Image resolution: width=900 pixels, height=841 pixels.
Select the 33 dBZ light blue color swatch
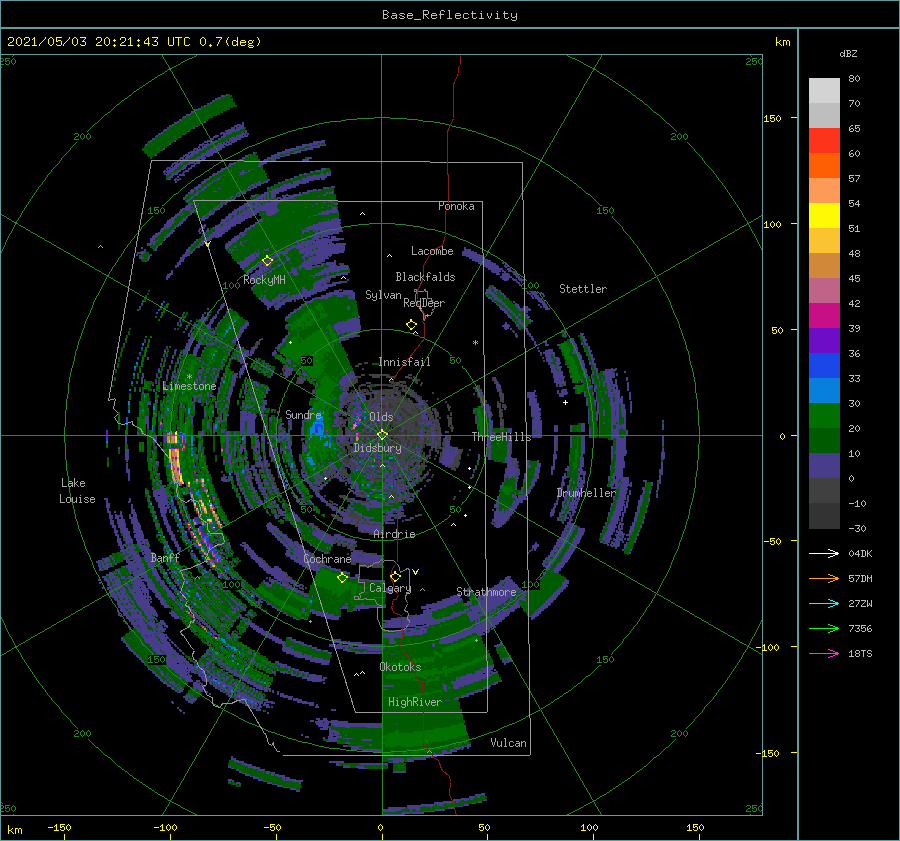click(x=824, y=390)
